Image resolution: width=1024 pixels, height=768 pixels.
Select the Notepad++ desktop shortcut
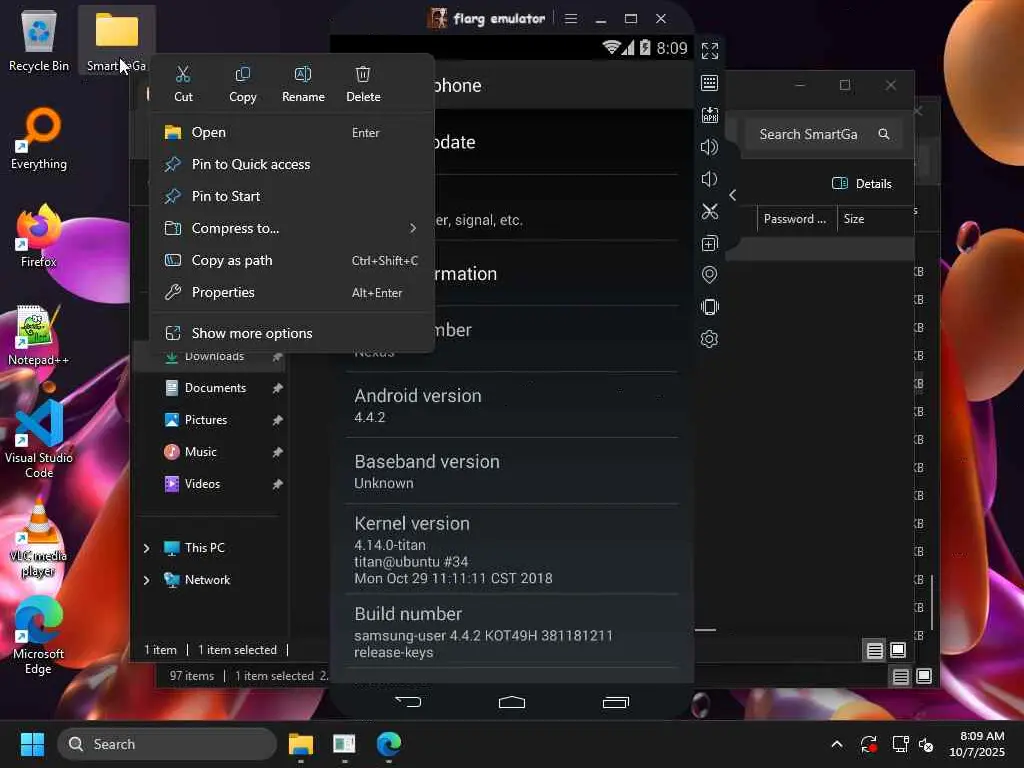pos(39,335)
